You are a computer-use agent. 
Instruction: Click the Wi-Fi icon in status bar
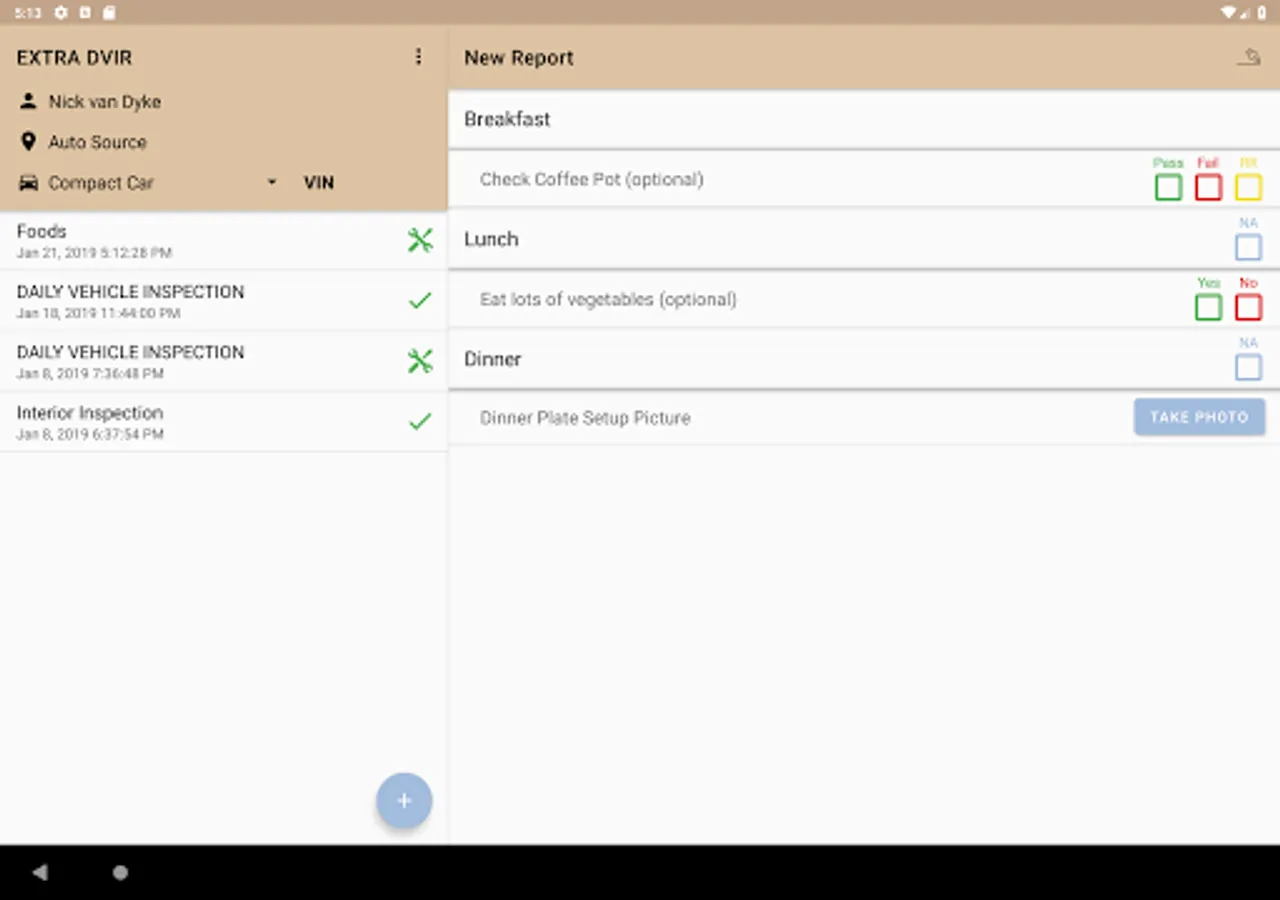tap(1228, 13)
